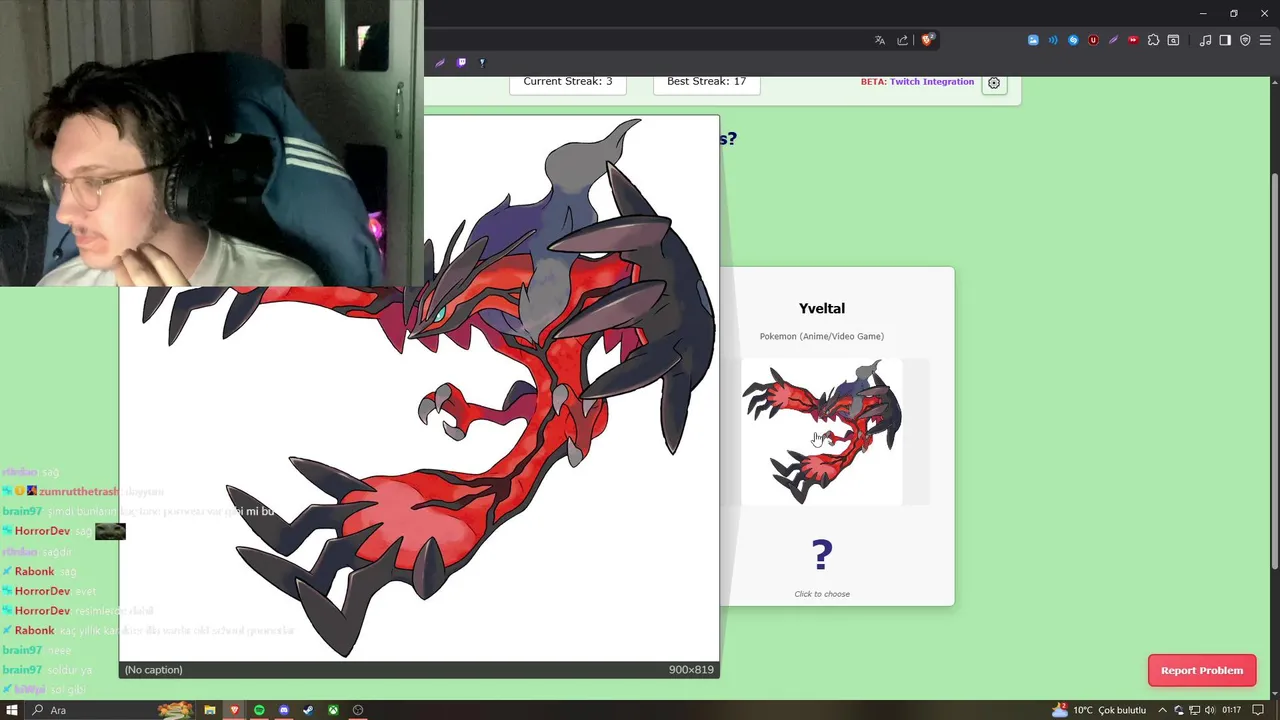
Task: Click the OBS Studio taskbar icon
Action: coord(358,710)
